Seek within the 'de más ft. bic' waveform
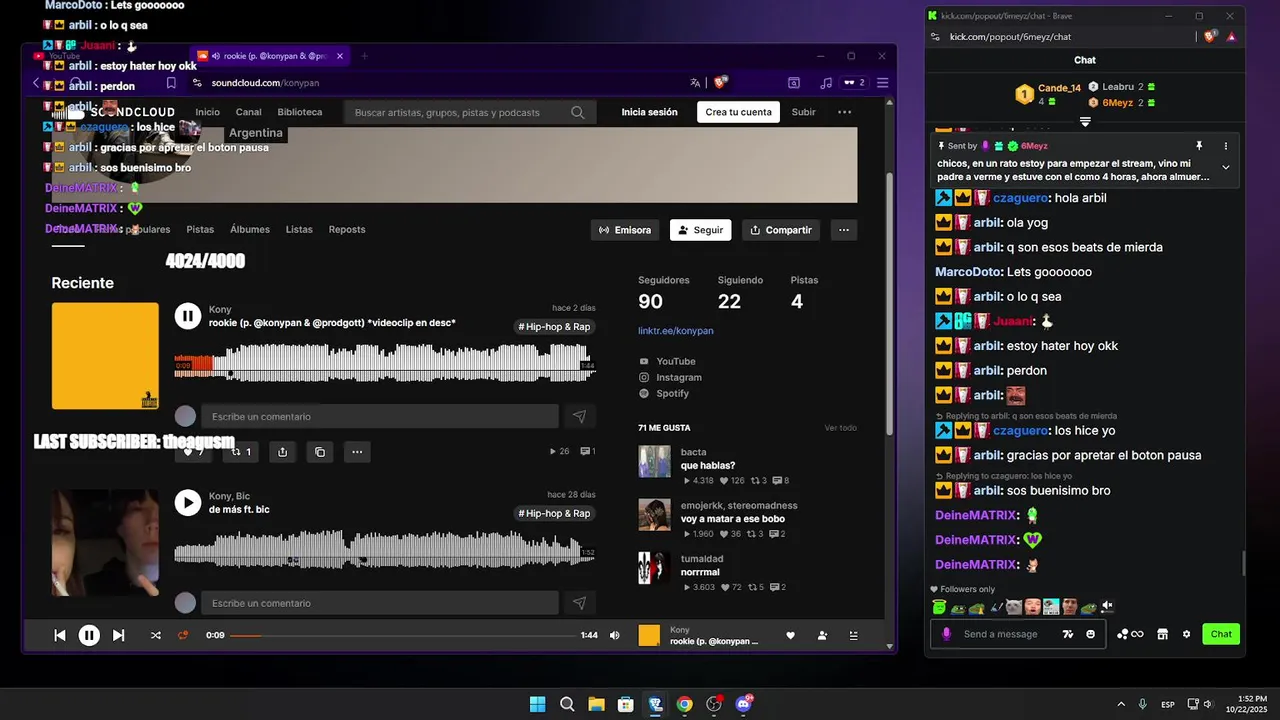Viewport: 1280px width, 720px height. point(384,549)
